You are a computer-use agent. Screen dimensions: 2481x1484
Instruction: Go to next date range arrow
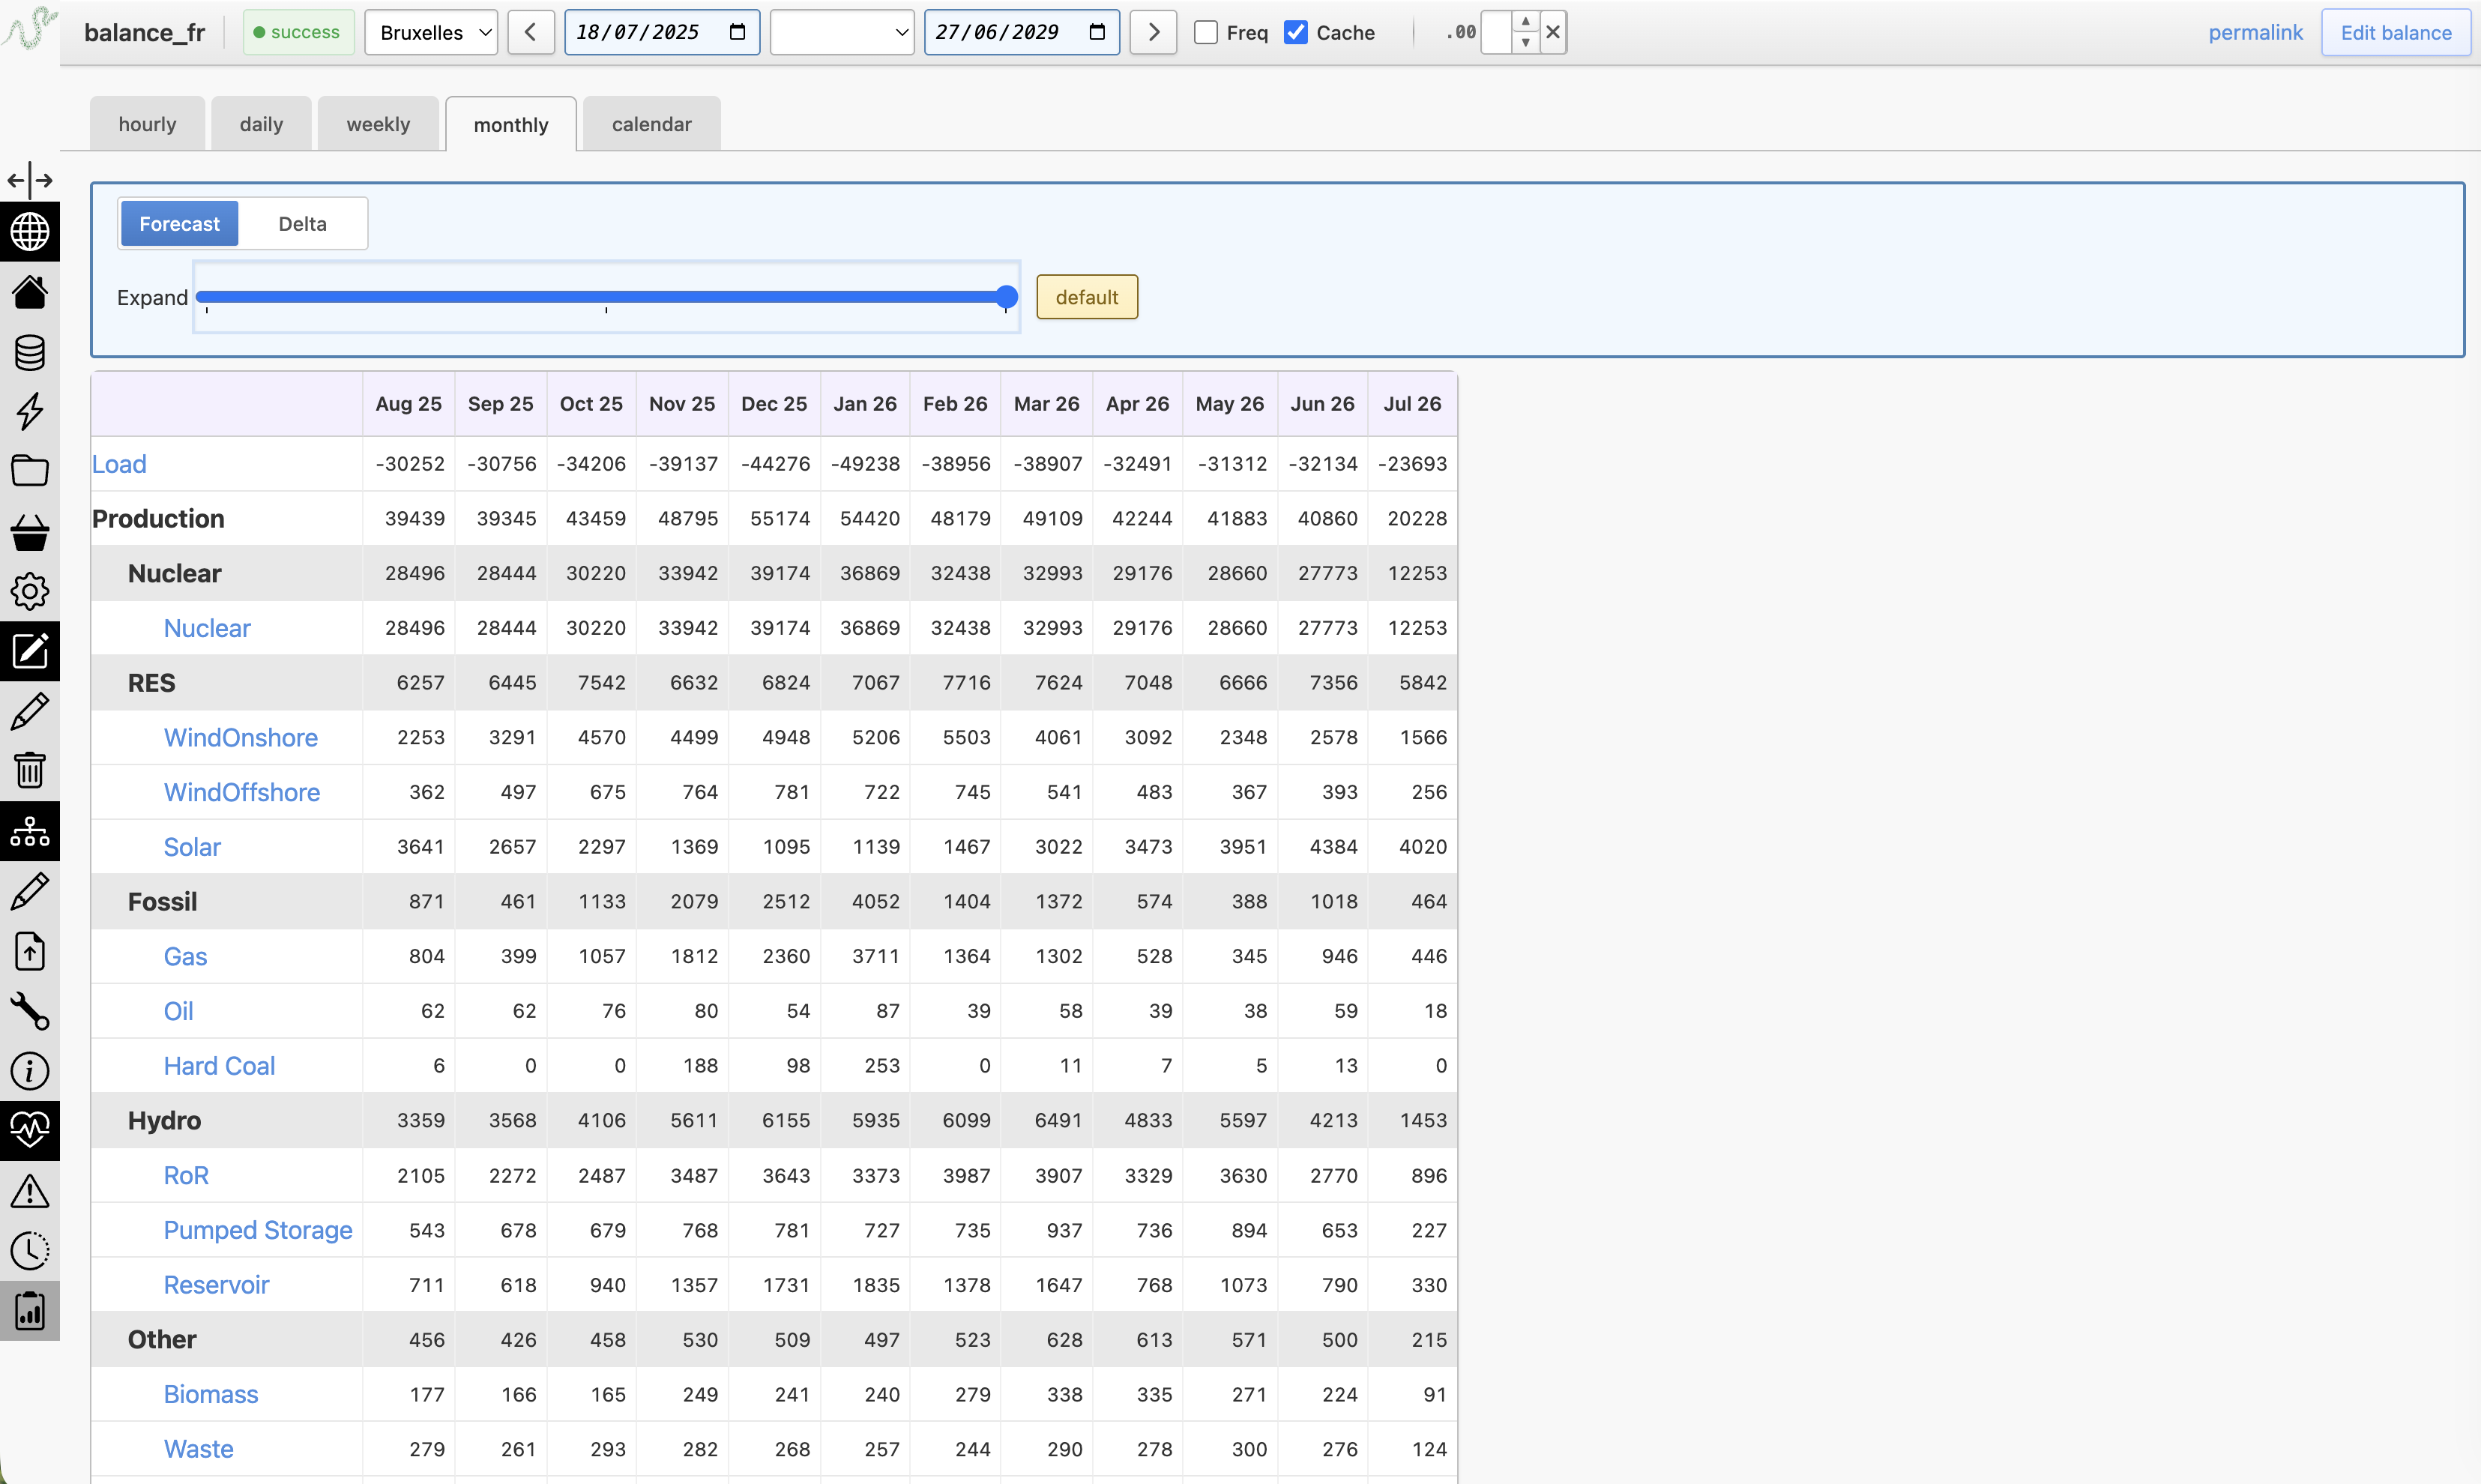tap(1153, 32)
